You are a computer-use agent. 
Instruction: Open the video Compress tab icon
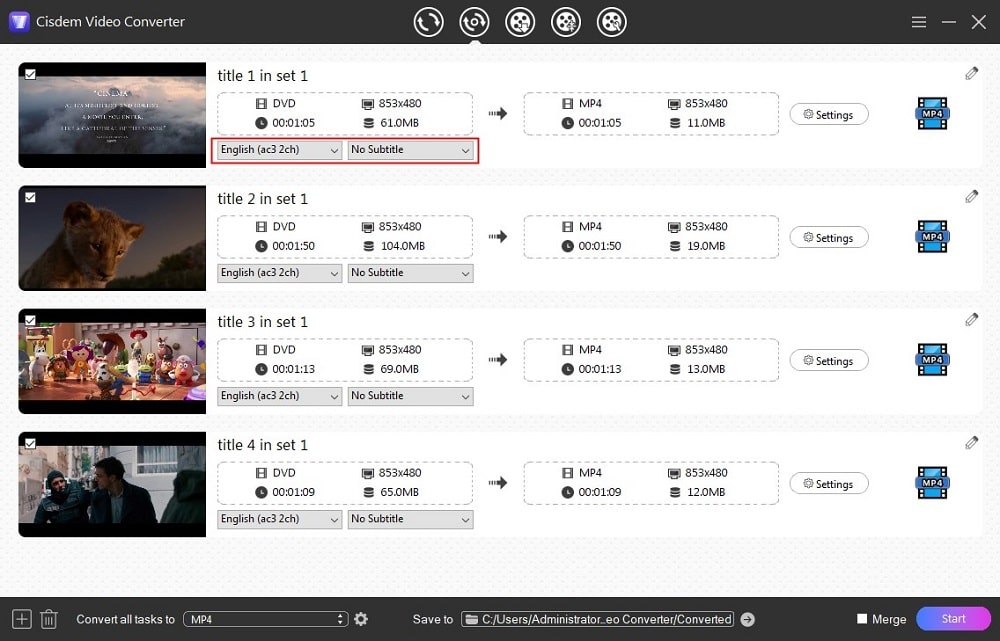pyautogui.click(x=566, y=22)
